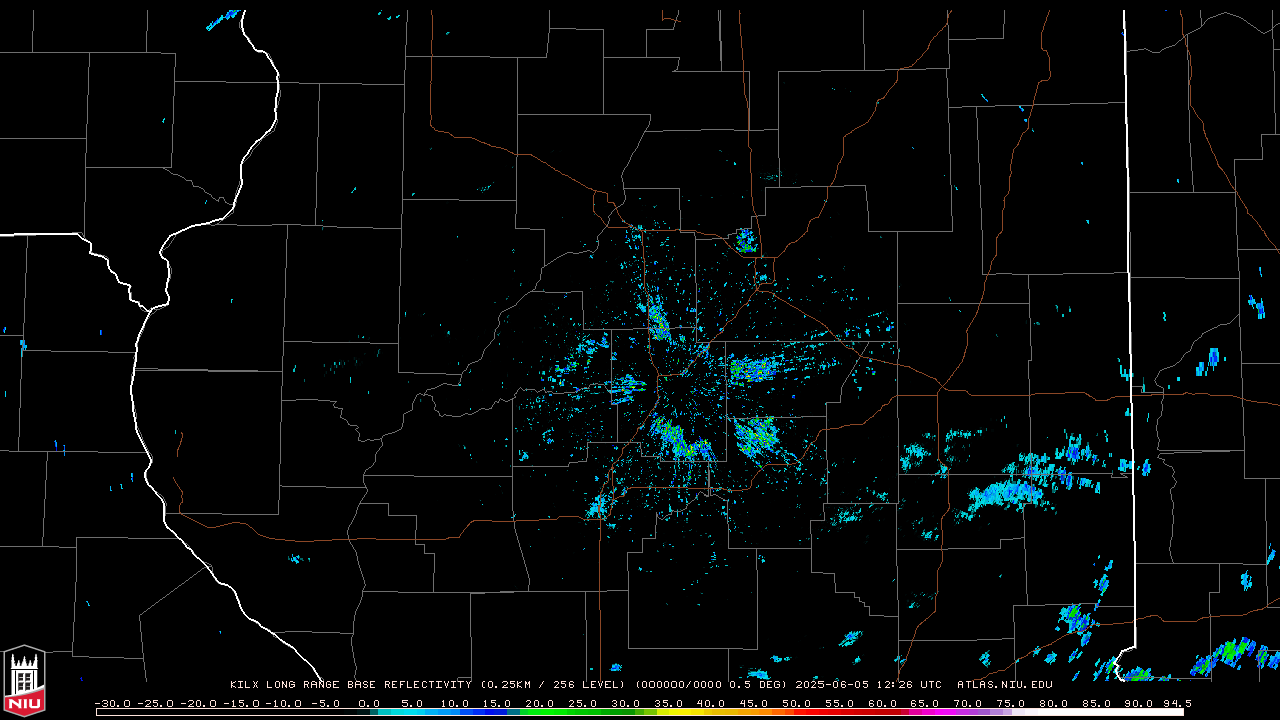Click the -15.0 scale label
The width and height of the screenshot is (1280, 720).
[242, 703]
